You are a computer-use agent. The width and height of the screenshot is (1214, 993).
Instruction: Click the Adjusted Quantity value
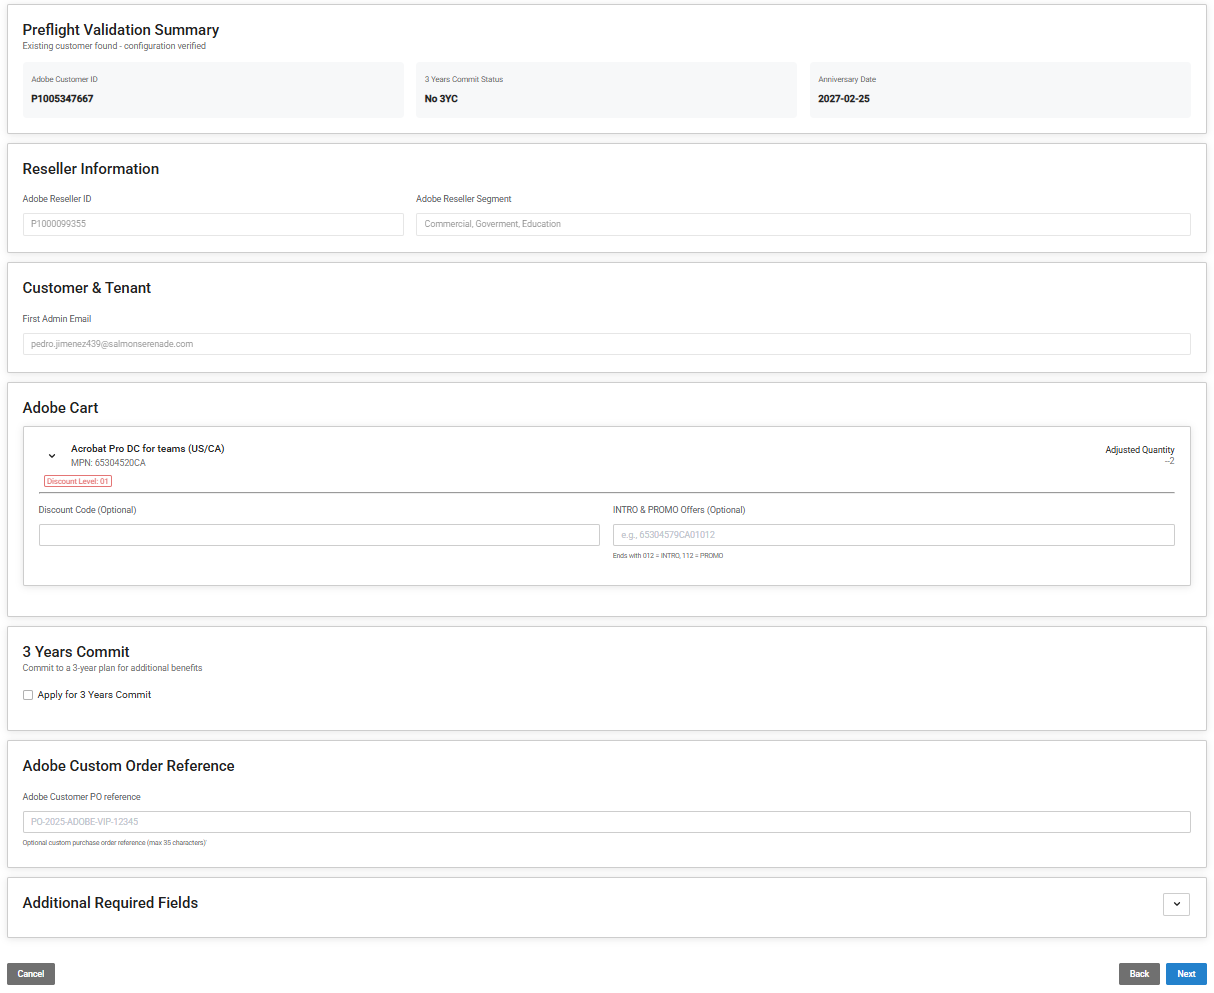[1169, 461]
